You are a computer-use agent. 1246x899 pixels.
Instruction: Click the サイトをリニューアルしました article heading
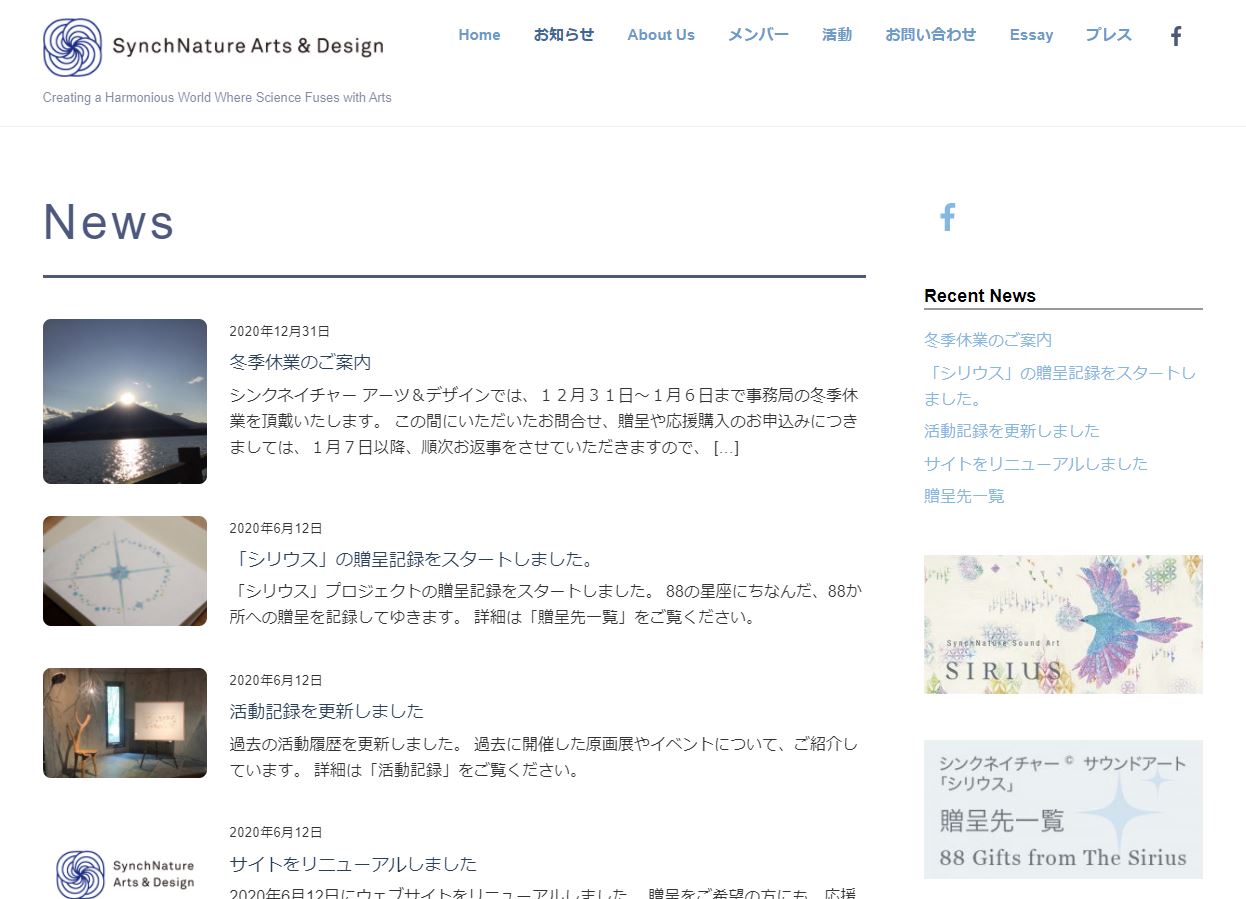pos(353,864)
